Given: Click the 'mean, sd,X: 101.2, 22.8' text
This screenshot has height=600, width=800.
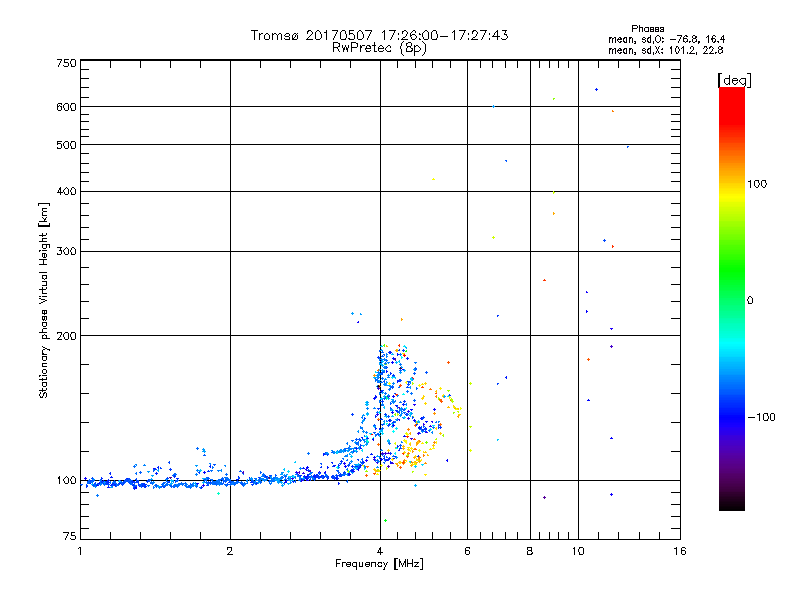Looking at the screenshot, I should (665, 50).
